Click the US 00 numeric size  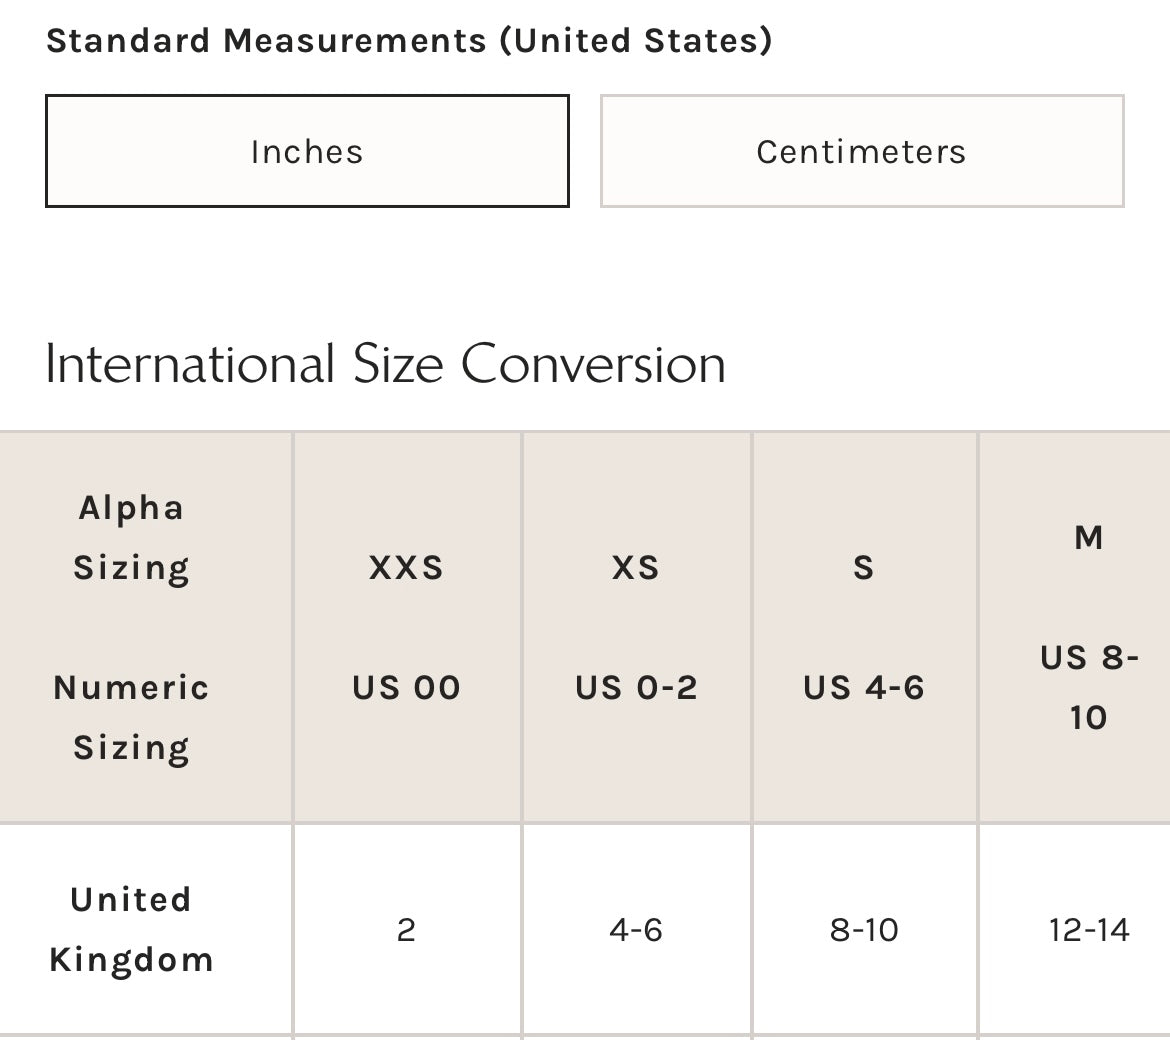[x=406, y=687]
